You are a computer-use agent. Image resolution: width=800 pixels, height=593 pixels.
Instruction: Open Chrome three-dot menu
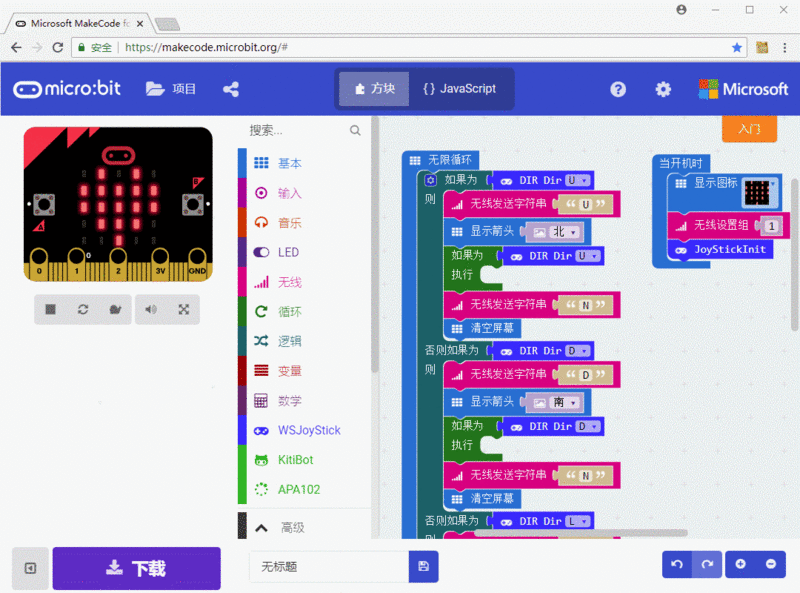point(785,47)
